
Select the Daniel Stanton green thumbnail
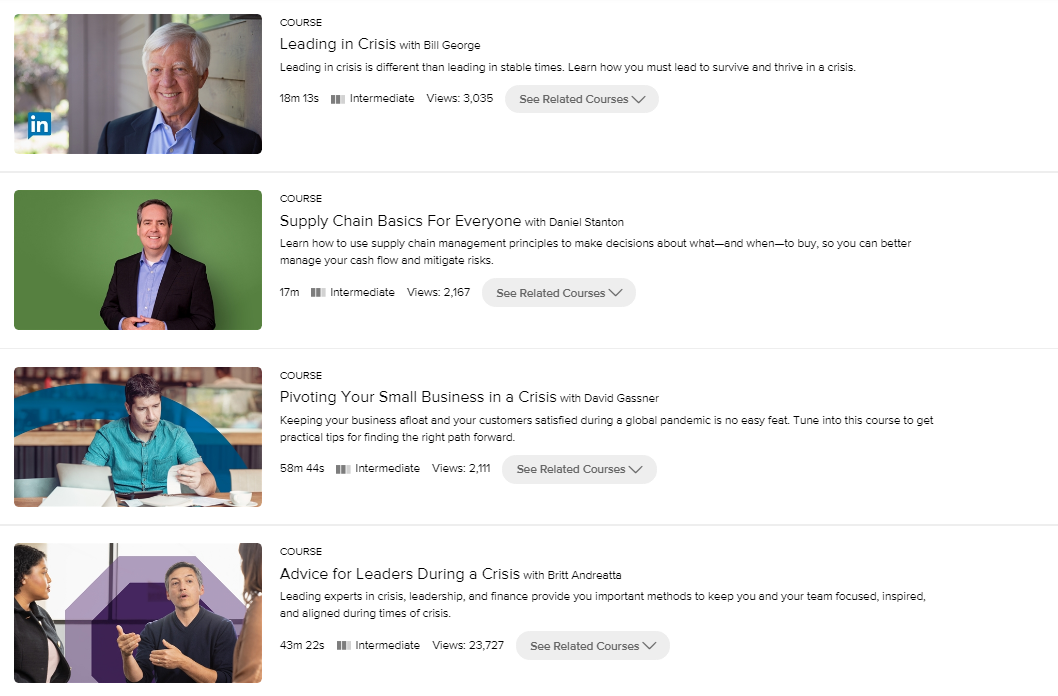(138, 260)
